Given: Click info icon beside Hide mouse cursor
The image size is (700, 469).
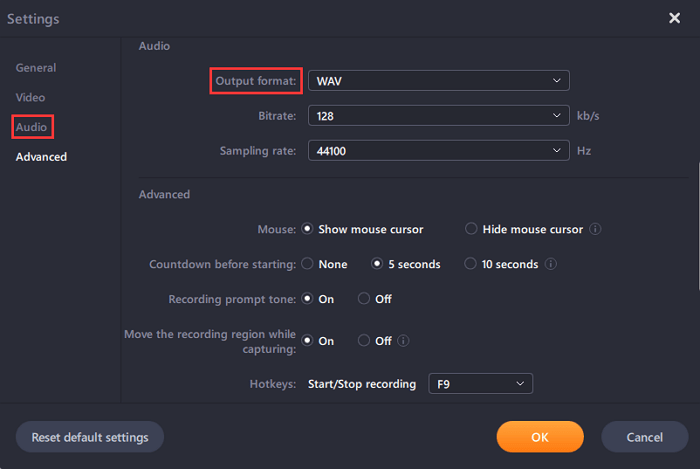Looking at the screenshot, I should coord(595,229).
